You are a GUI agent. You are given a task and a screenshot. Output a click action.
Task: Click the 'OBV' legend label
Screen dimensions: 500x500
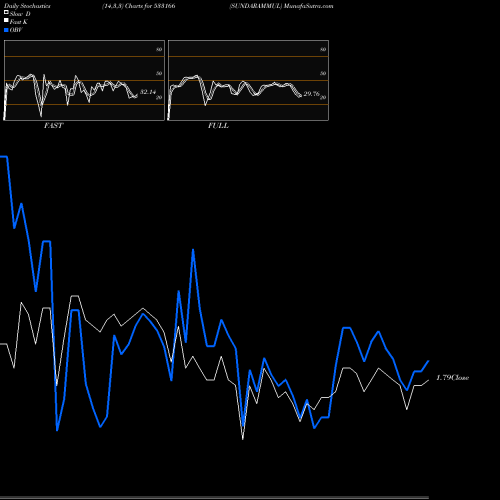pyautogui.click(x=16, y=30)
